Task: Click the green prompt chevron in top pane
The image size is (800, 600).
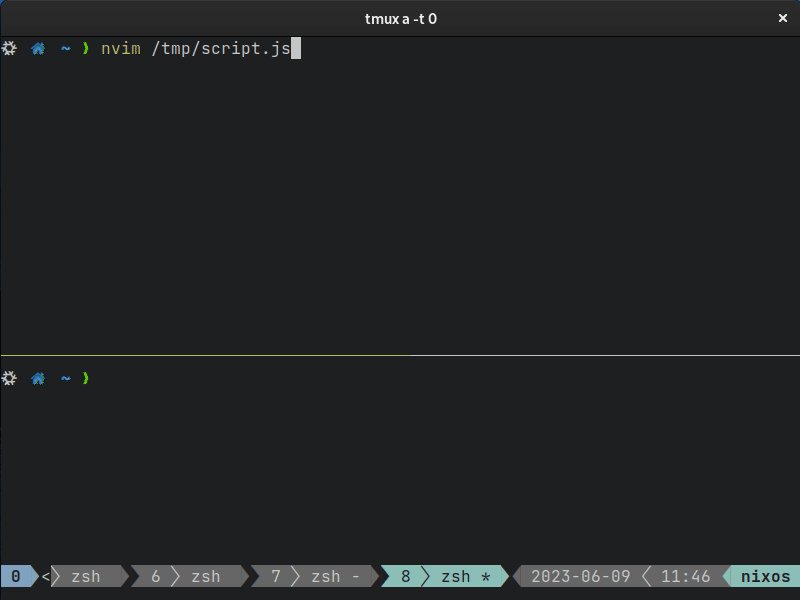Action: (x=86, y=48)
